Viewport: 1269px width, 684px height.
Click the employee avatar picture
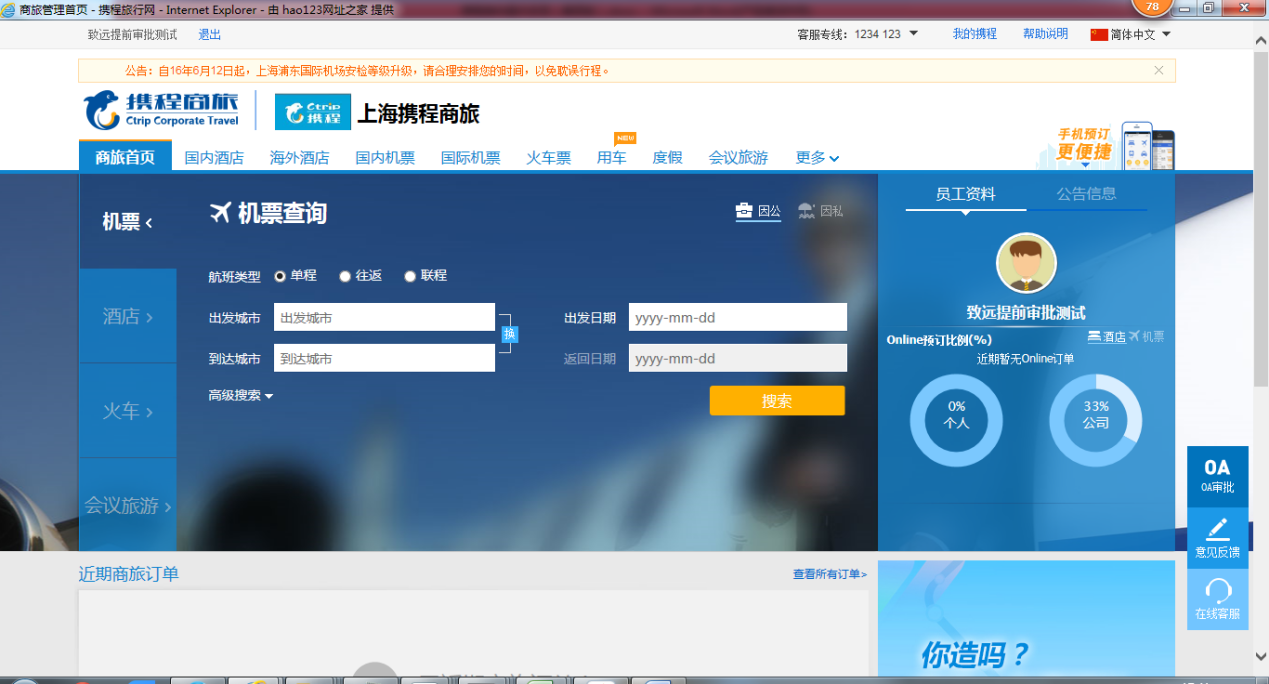pyautogui.click(x=1026, y=263)
